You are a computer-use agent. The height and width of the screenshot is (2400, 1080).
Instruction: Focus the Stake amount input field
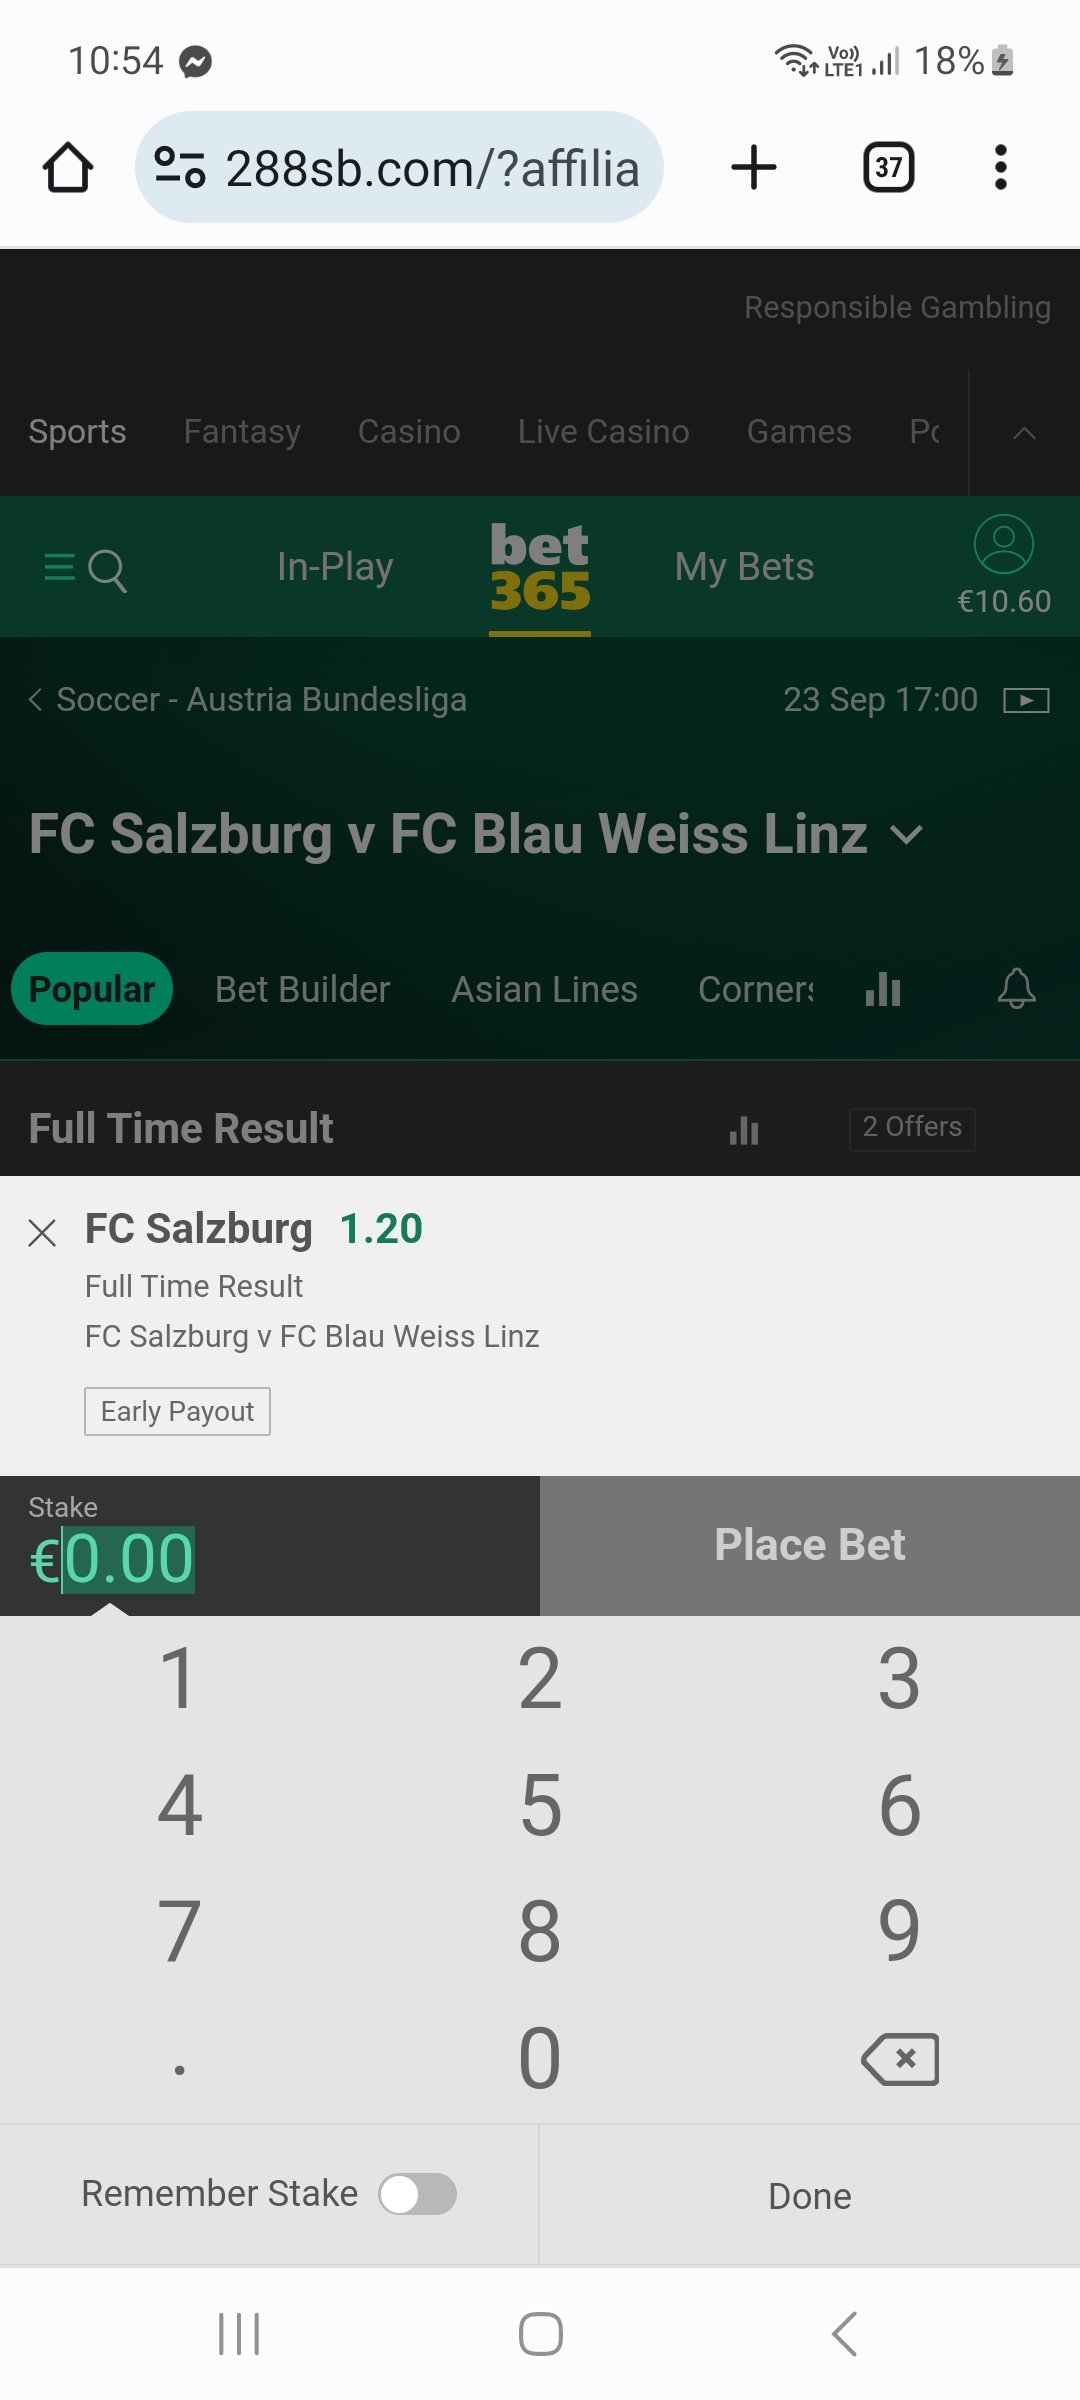point(270,1546)
